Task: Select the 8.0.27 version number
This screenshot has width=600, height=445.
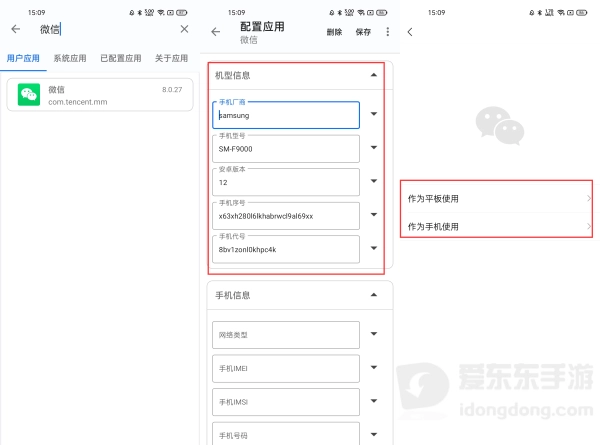Action: pyautogui.click(x=172, y=90)
